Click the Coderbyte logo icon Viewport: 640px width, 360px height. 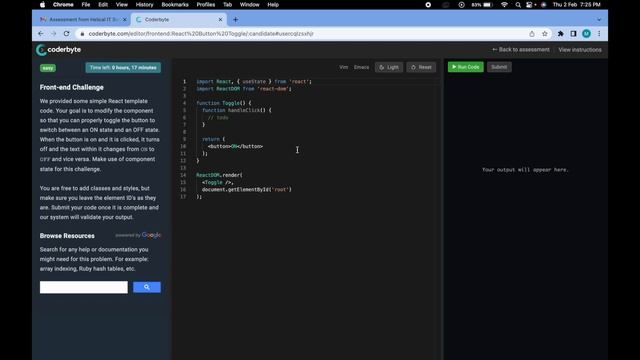coord(41,50)
